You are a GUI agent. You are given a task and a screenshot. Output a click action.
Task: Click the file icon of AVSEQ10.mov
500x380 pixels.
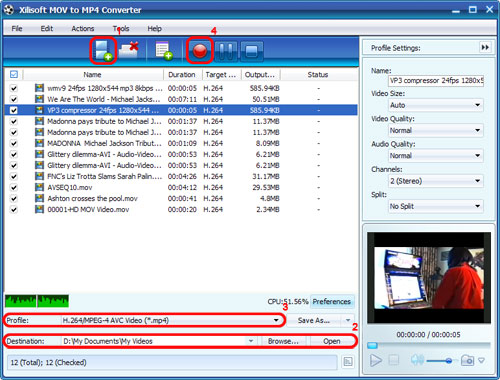point(39,187)
